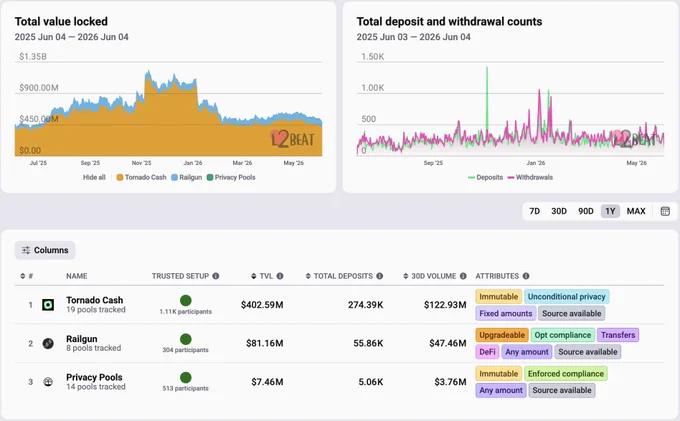Sort table by 30D Volume column
This screenshot has width=680, height=421.
(430, 276)
